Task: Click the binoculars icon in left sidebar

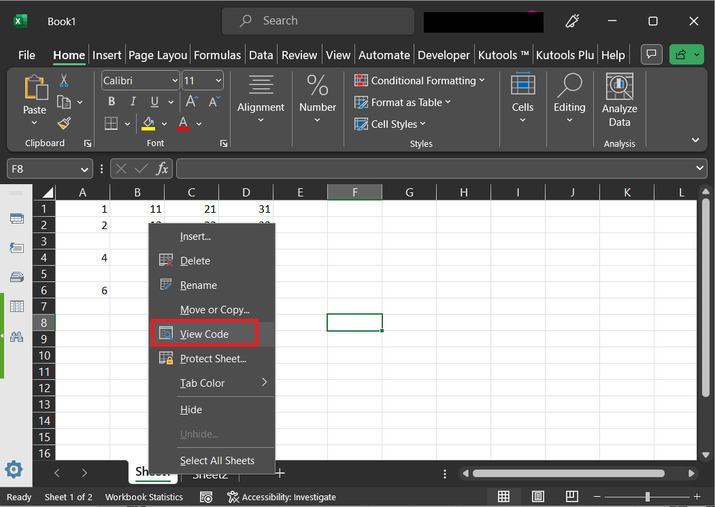Action: (16, 337)
